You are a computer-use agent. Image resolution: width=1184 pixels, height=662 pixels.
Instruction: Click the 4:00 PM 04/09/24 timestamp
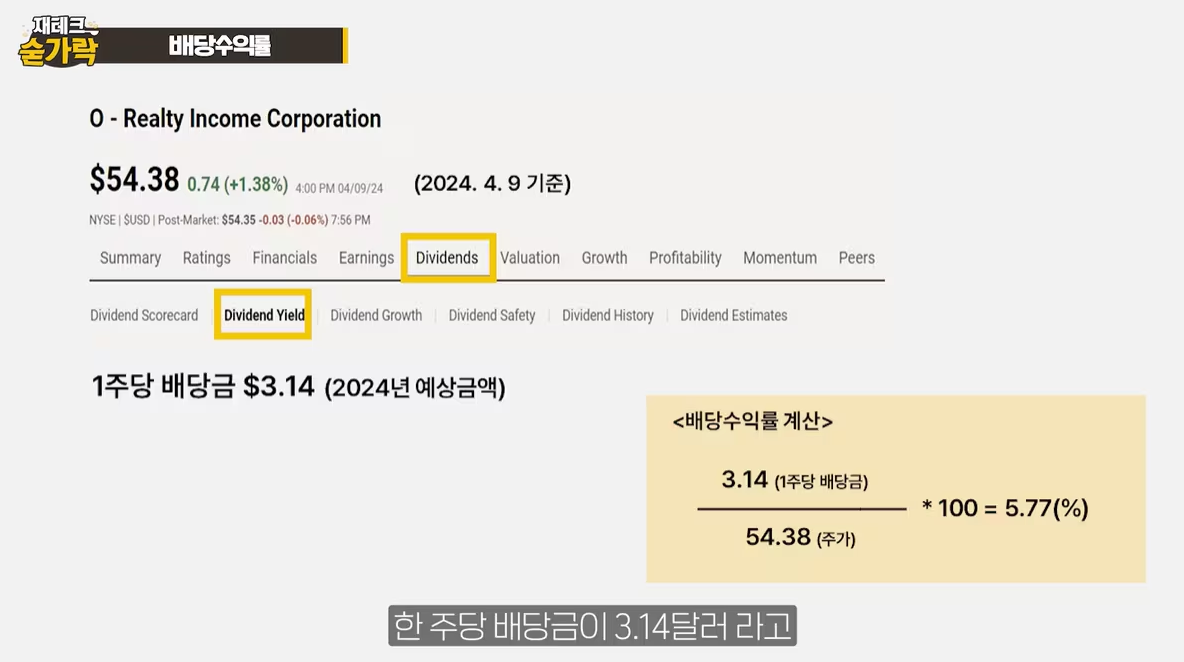pos(339,188)
